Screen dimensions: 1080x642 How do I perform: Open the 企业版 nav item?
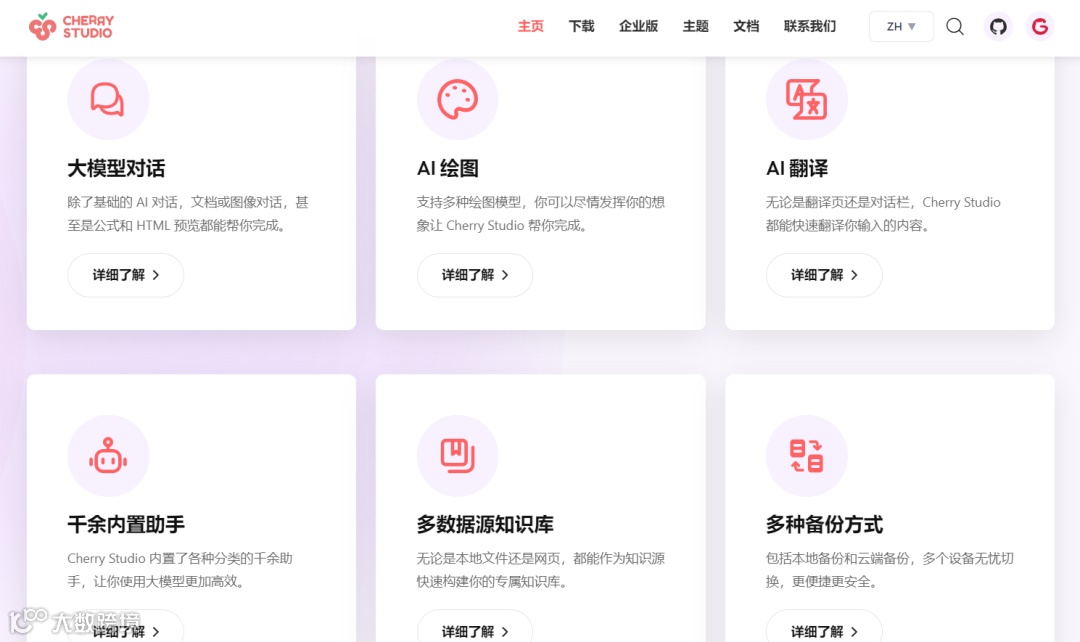(x=638, y=26)
